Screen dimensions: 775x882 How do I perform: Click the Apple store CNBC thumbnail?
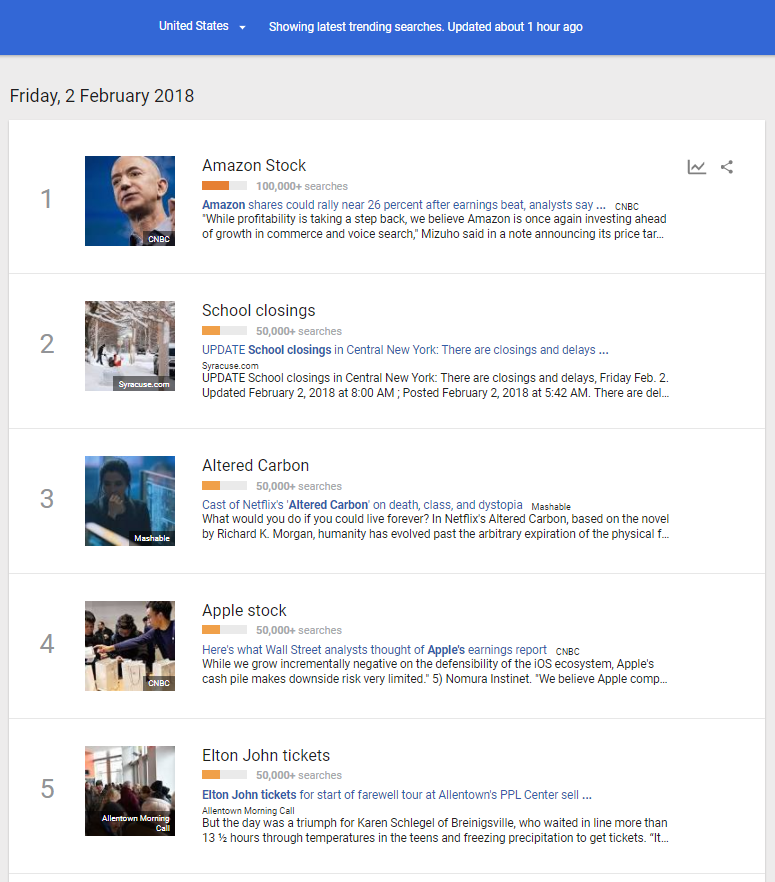pos(130,646)
